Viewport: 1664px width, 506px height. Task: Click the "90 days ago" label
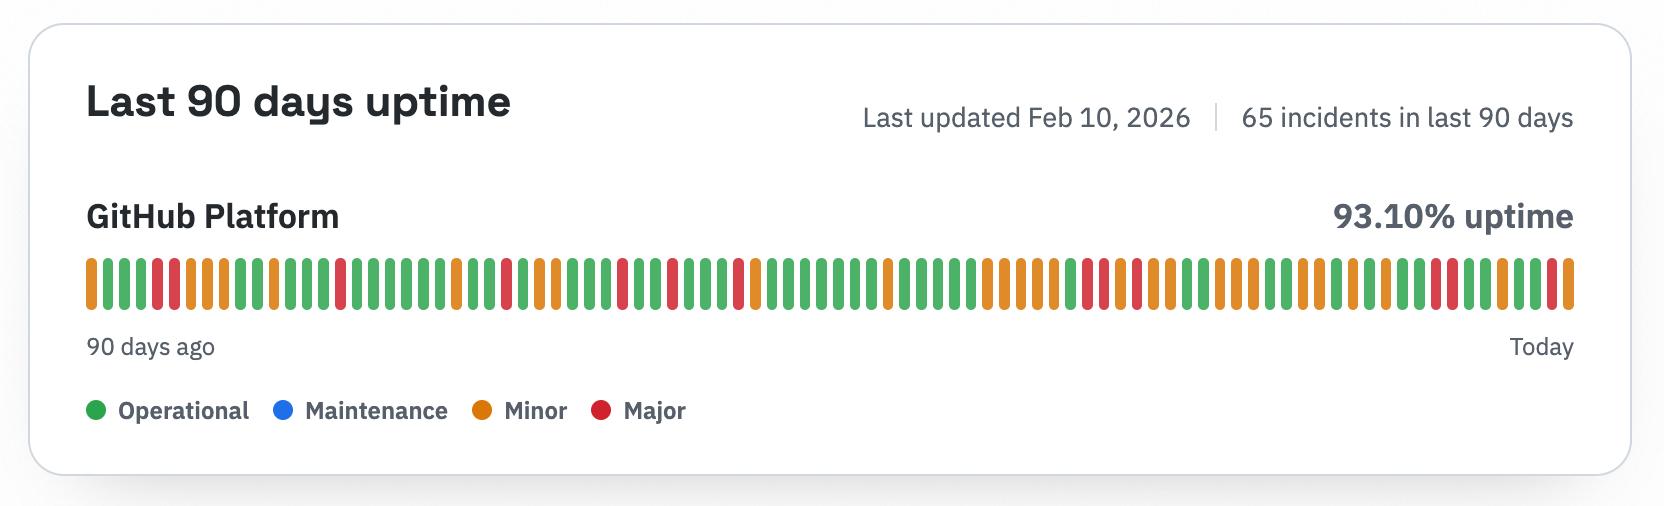[150, 347]
